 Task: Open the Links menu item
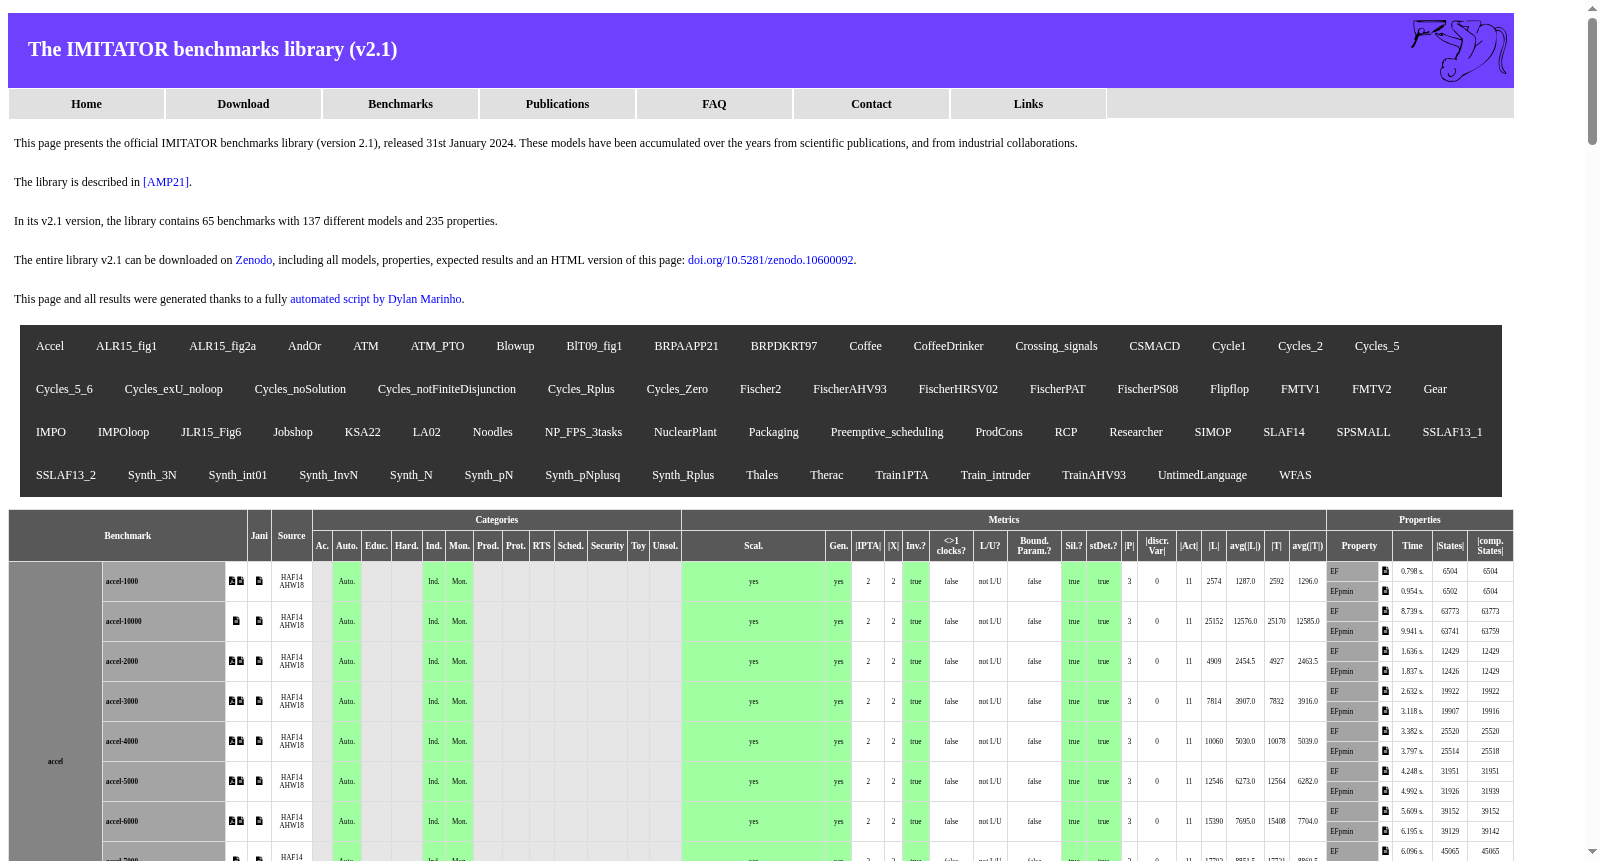click(1029, 104)
